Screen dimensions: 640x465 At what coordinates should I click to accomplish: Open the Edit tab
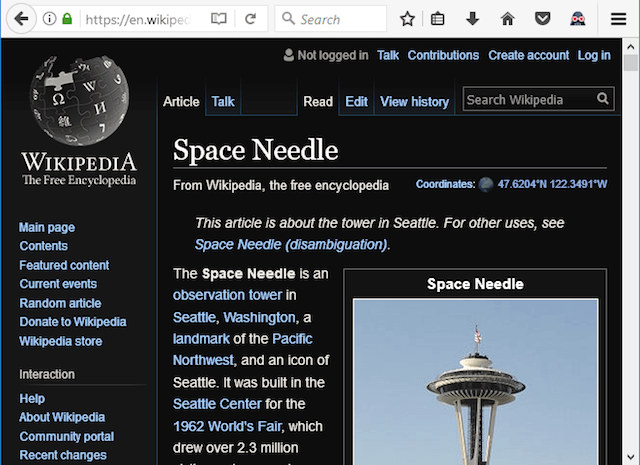356,102
